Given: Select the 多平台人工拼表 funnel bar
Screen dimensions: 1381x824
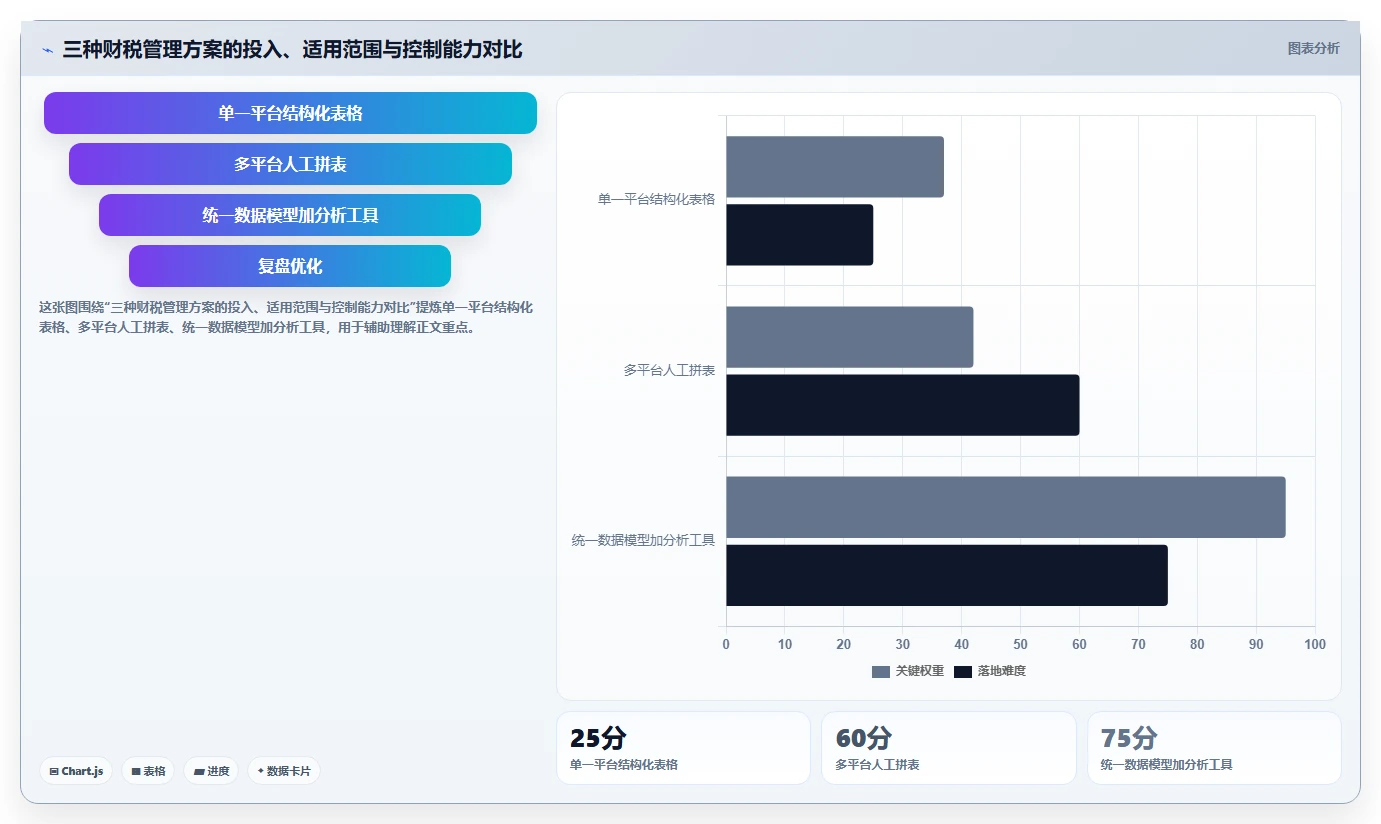Looking at the screenshot, I should pyautogui.click(x=290, y=164).
